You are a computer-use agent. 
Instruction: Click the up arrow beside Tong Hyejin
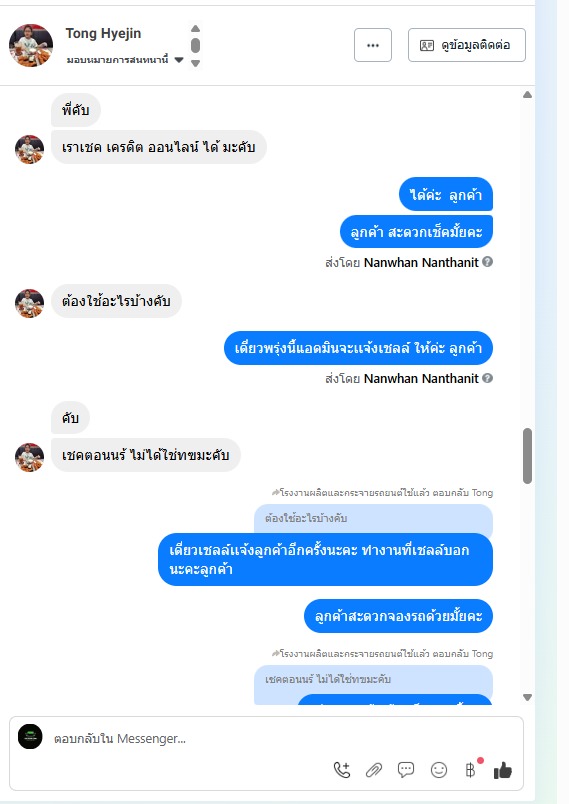(195, 29)
